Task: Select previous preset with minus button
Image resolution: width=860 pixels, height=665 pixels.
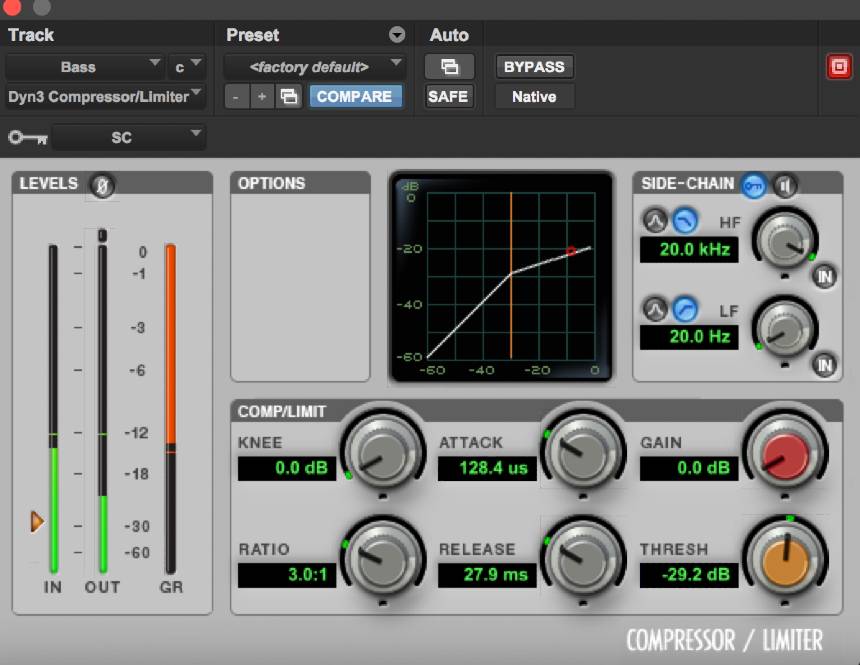Action: coord(236,97)
